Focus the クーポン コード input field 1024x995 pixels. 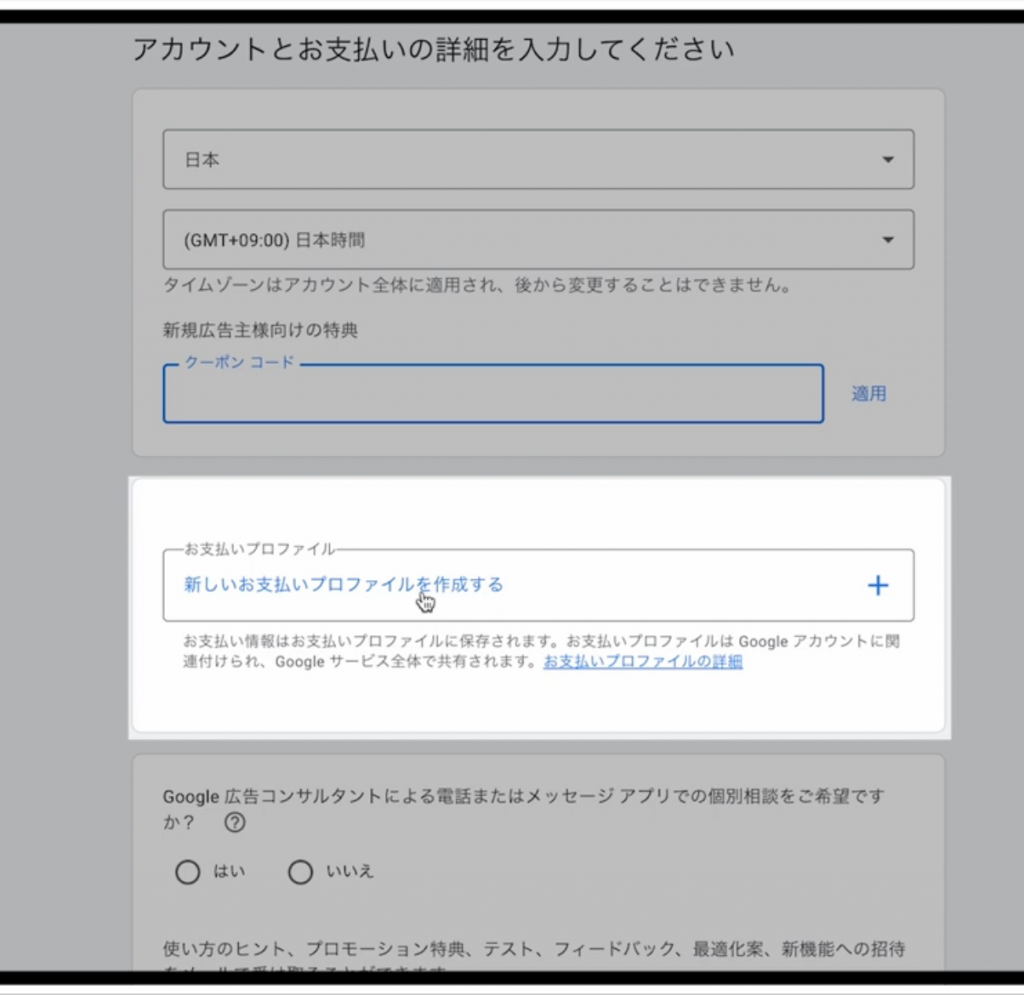[x=493, y=394]
